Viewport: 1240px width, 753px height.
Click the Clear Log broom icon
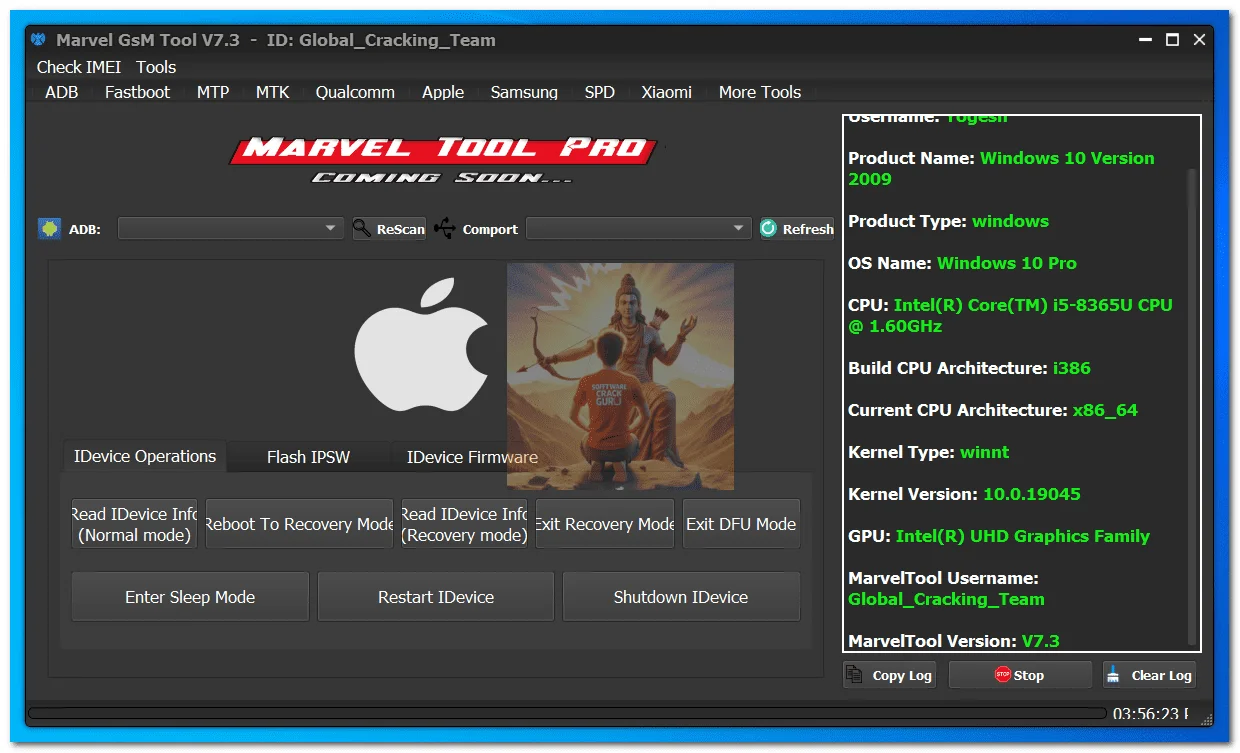pyautogui.click(x=1114, y=675)
